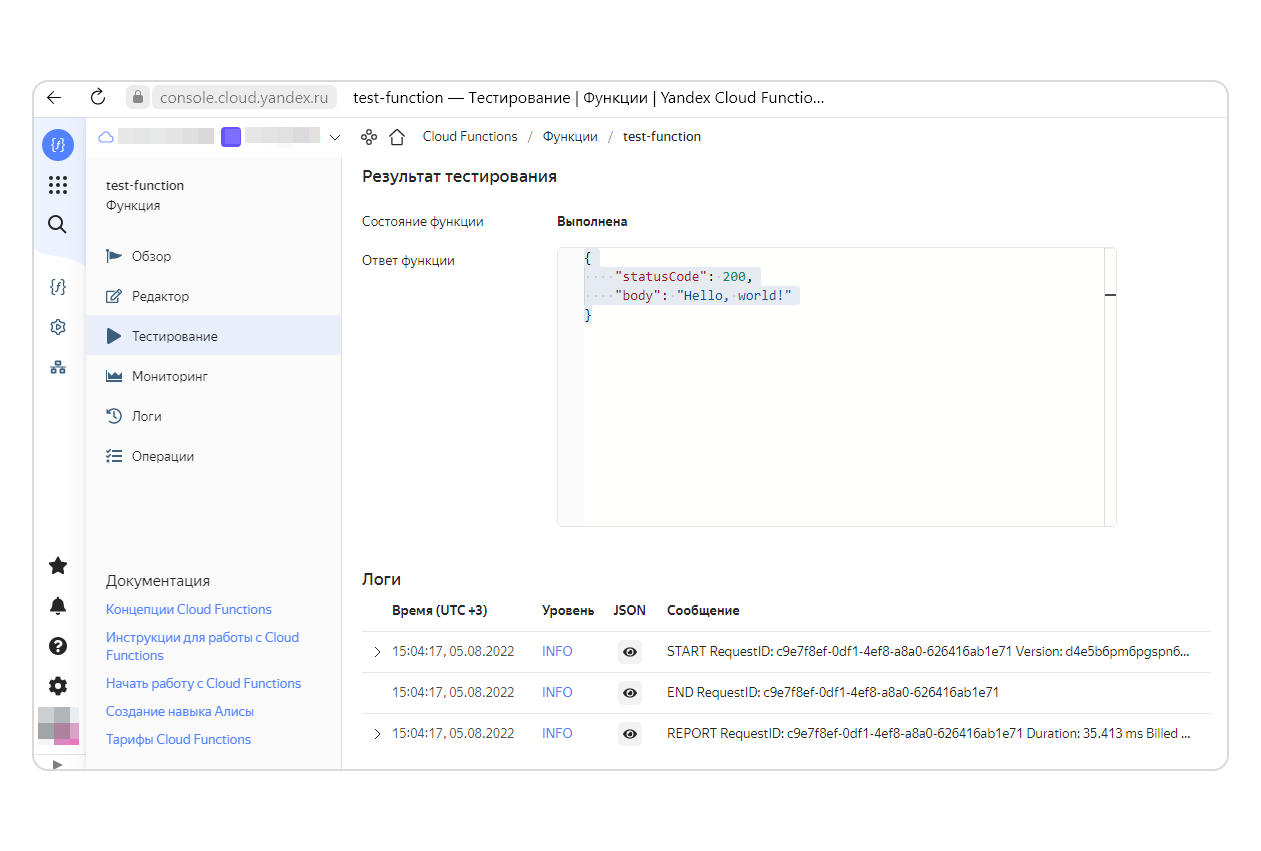1261x851 pixels.
Task: Click the START row timestamp 15:04:17
Action: coord(453,651)
